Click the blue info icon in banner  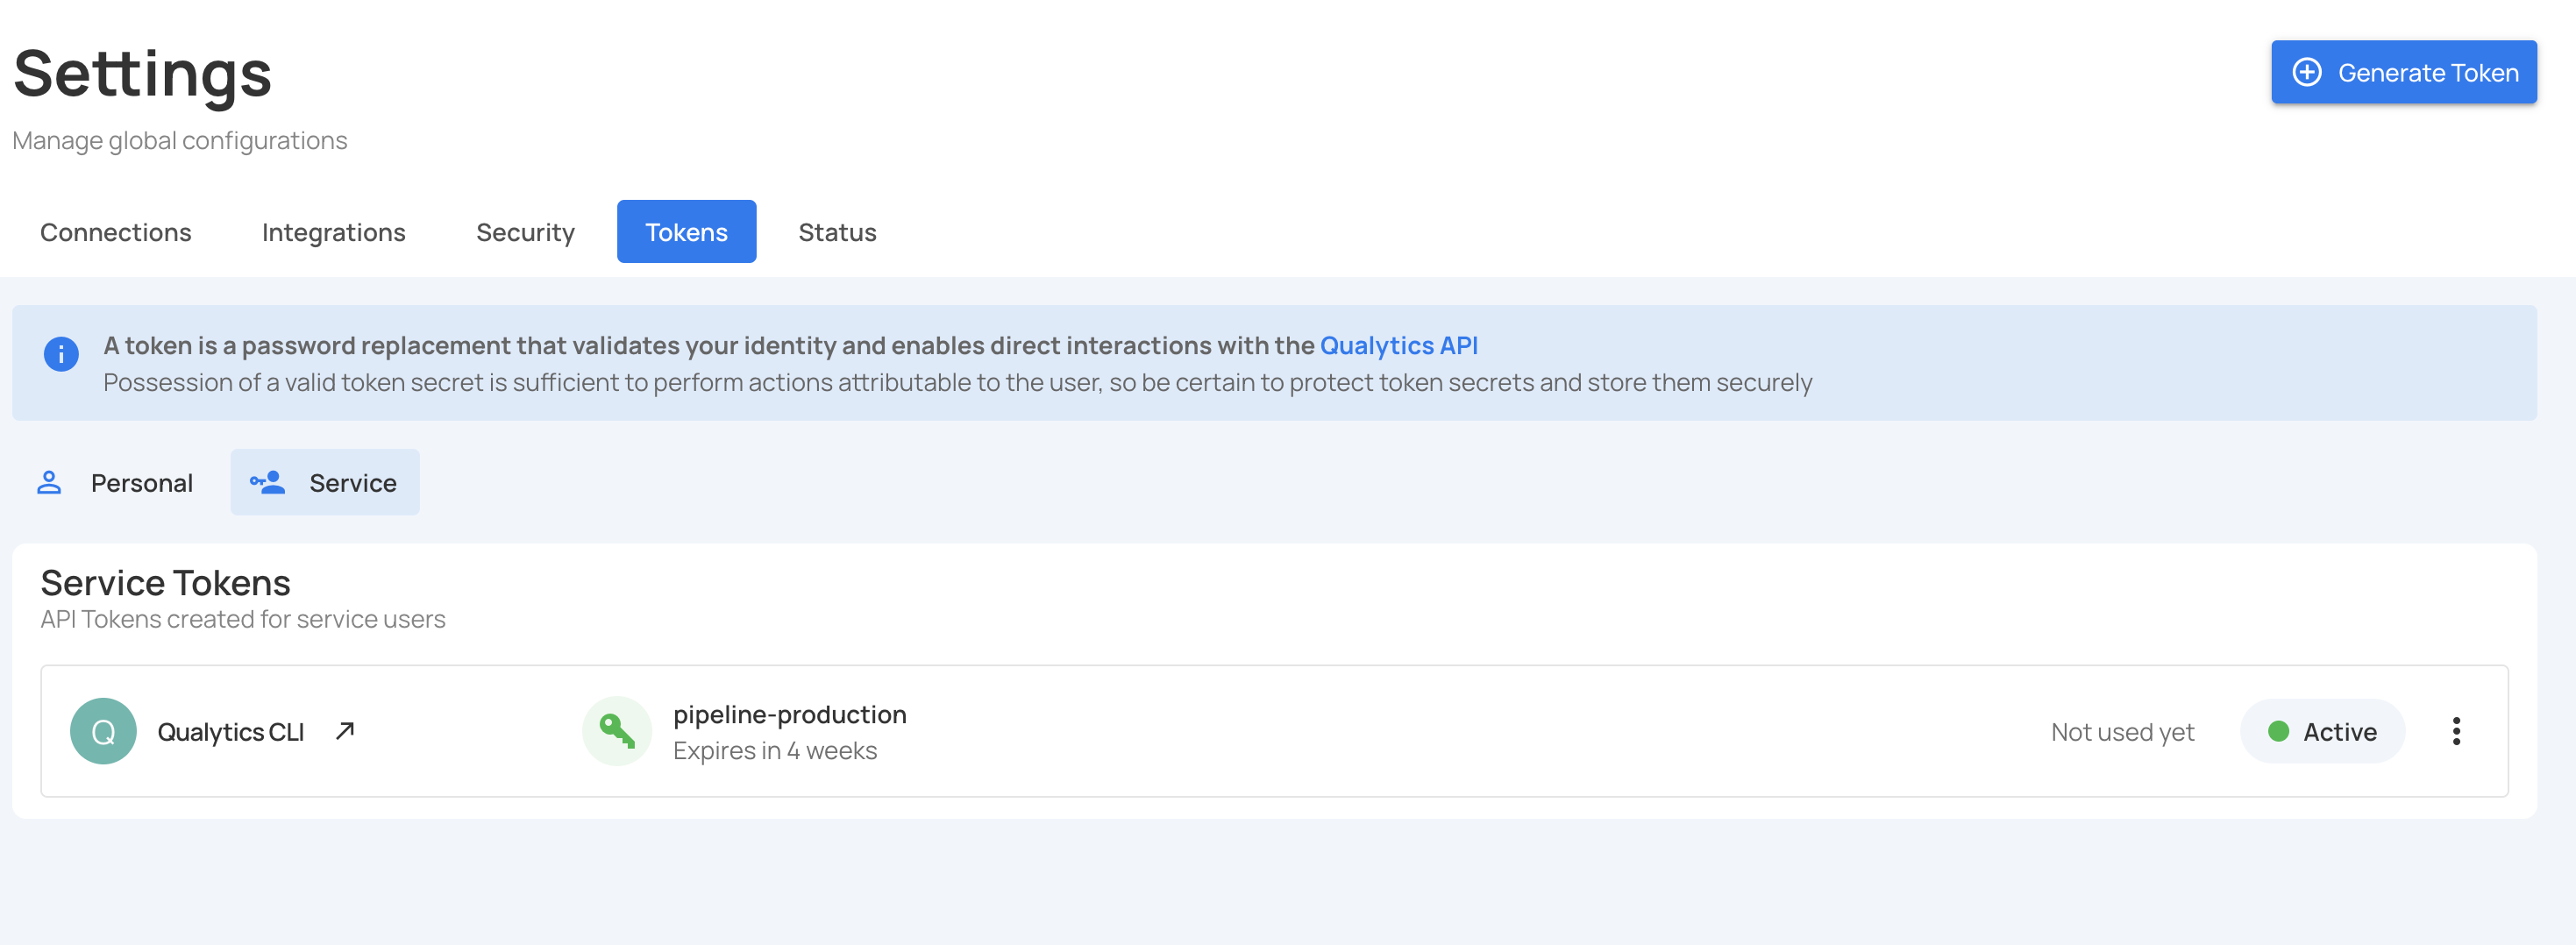pyautogui.click(x=61, y=354)
